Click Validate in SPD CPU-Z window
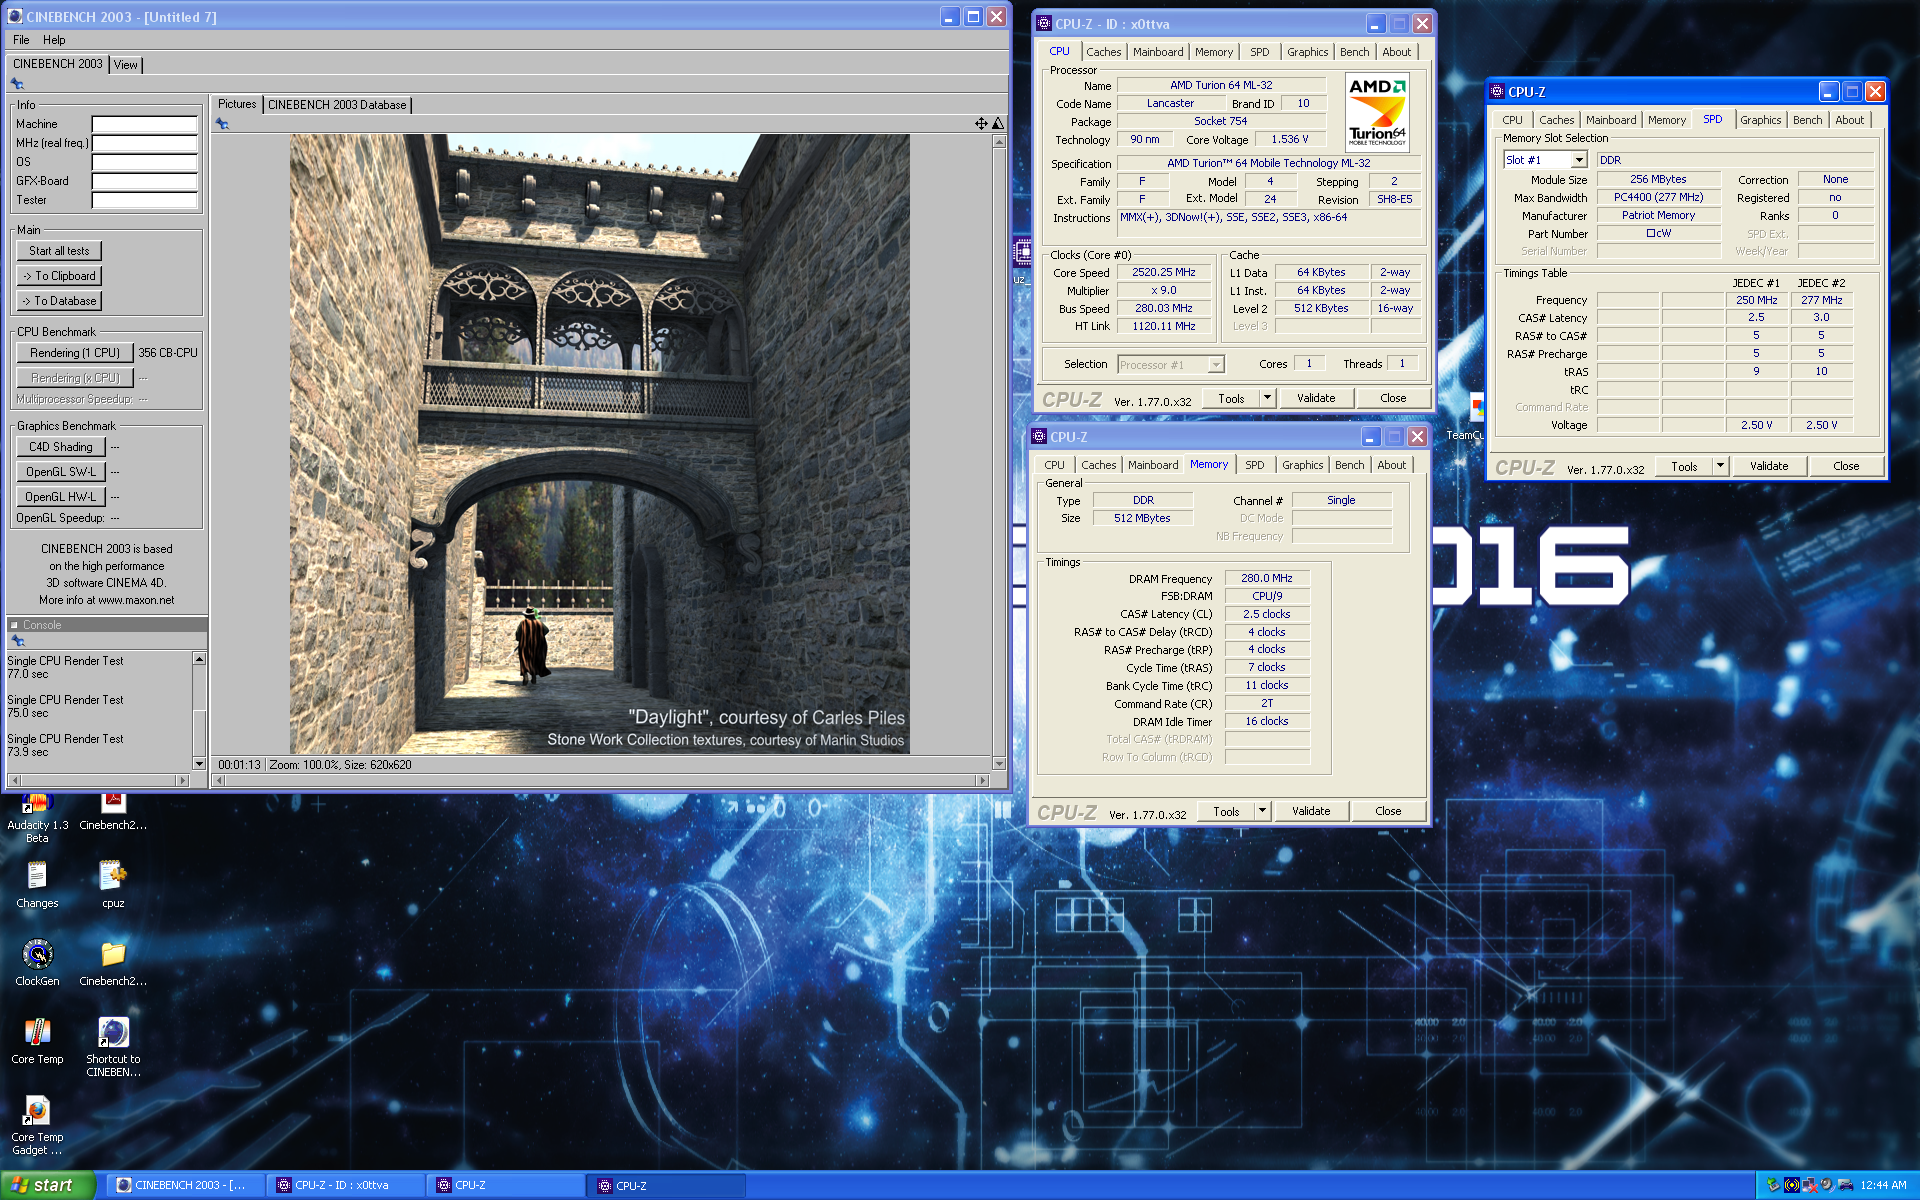The width and height of the screenshot is (1920, 1200). [1769, 466]
